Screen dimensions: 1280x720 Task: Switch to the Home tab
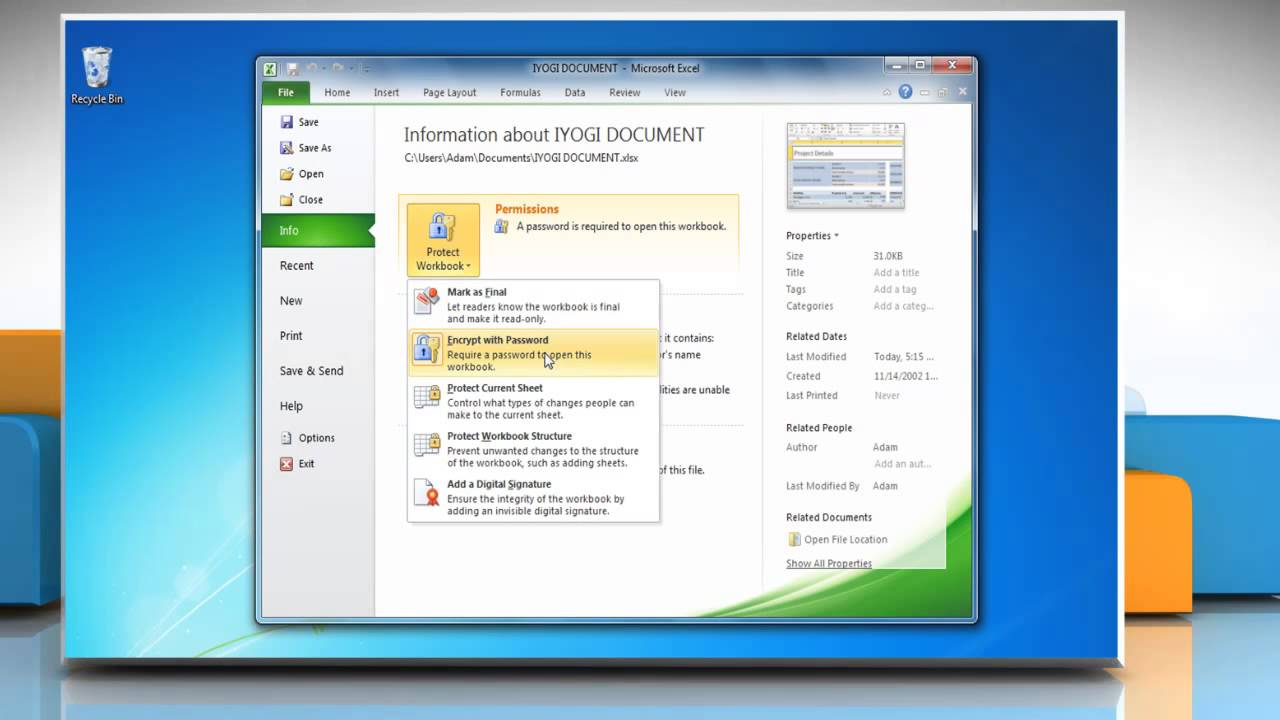(x=337, y=92)
